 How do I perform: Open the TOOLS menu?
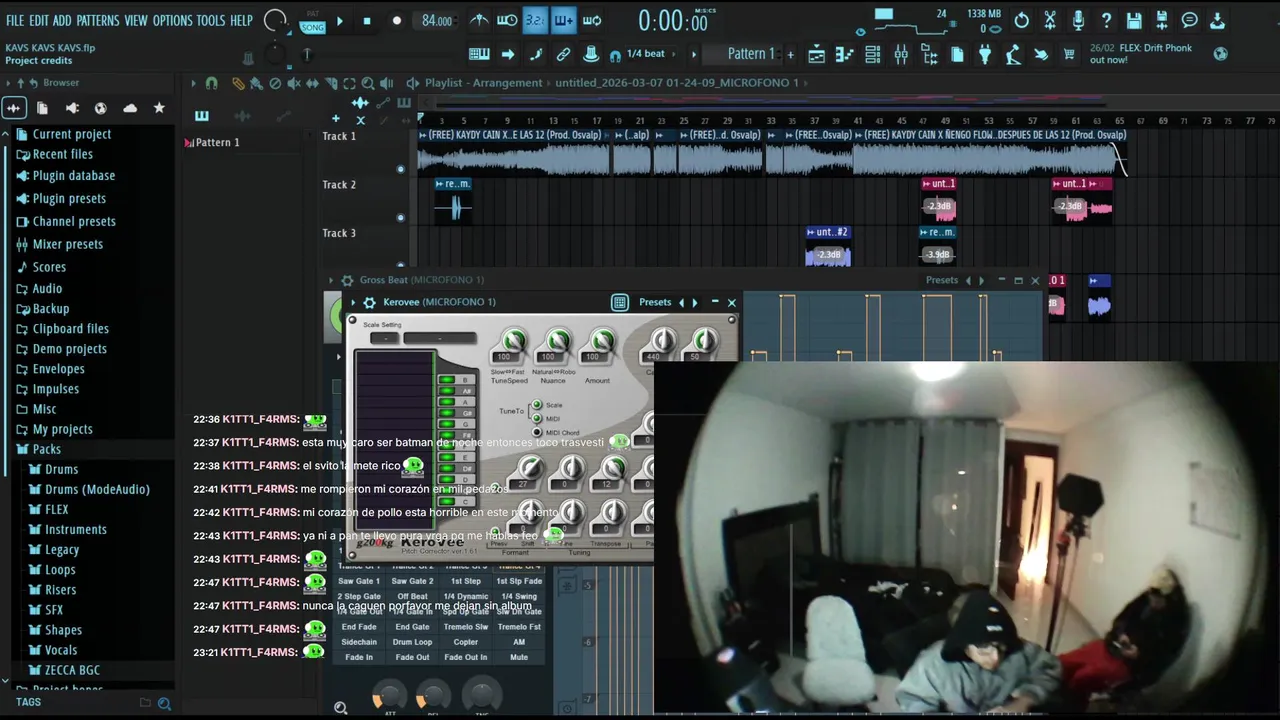click(211, 20)
